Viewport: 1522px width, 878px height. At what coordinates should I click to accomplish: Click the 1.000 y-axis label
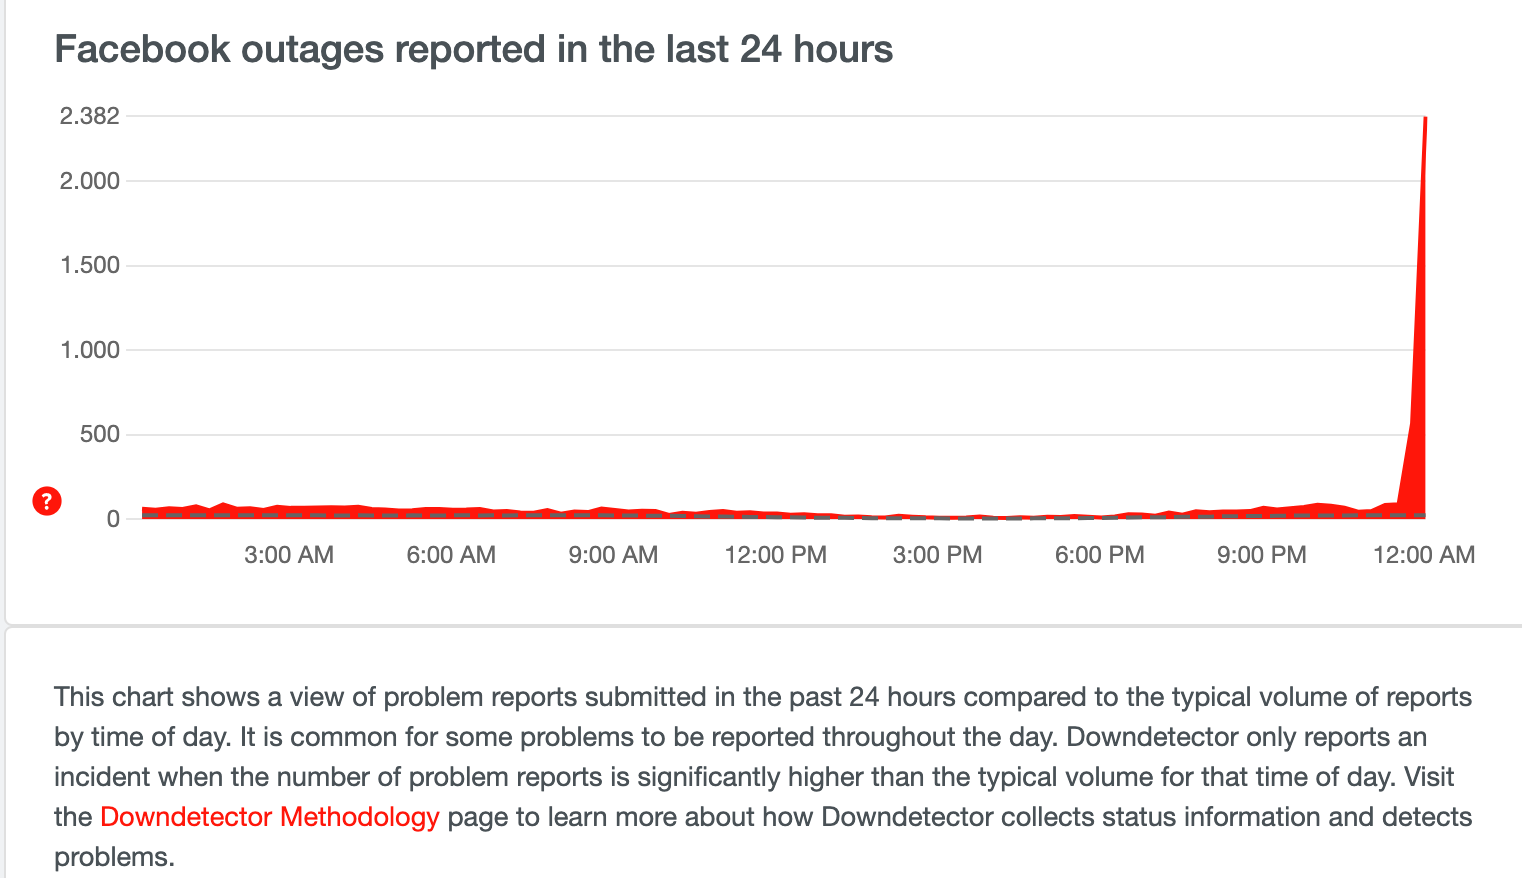(x=90, y=350)
